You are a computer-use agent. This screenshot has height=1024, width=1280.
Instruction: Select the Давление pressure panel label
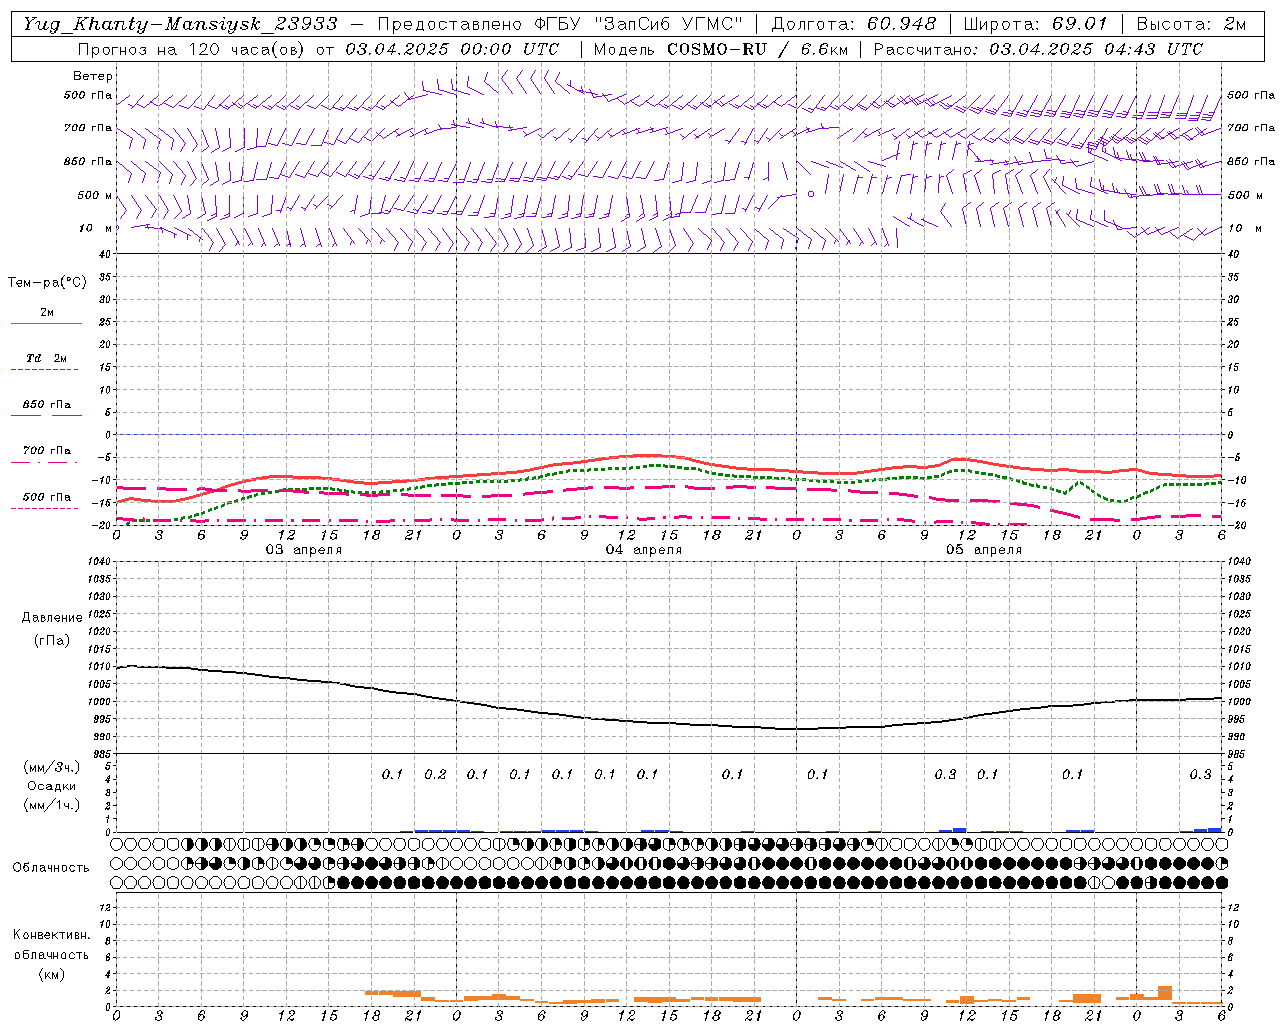click(52, 618)
